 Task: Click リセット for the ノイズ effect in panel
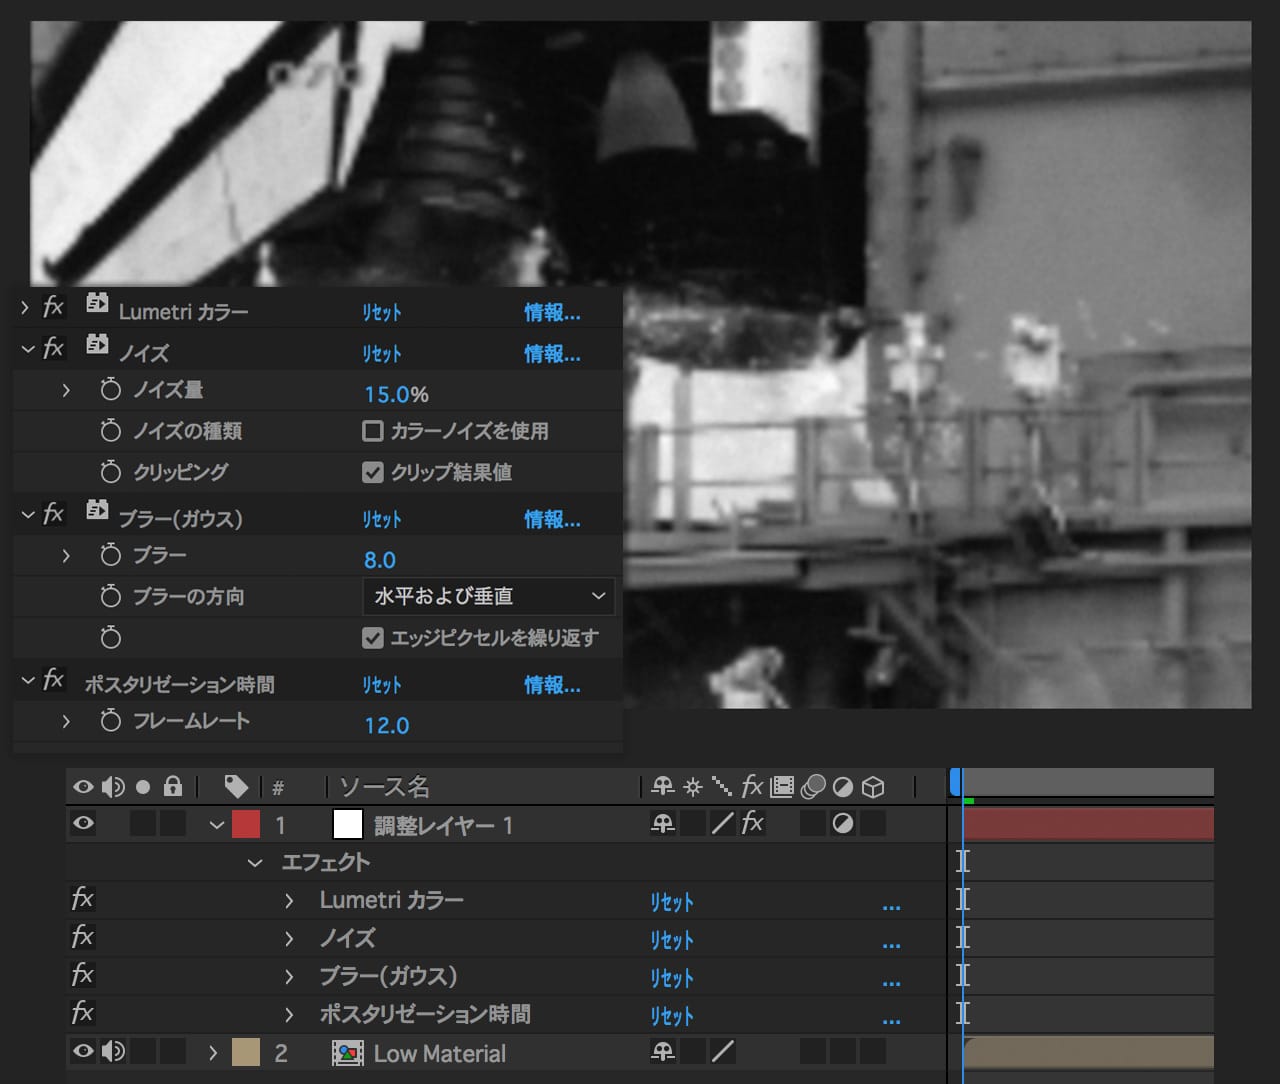point(381,354)
